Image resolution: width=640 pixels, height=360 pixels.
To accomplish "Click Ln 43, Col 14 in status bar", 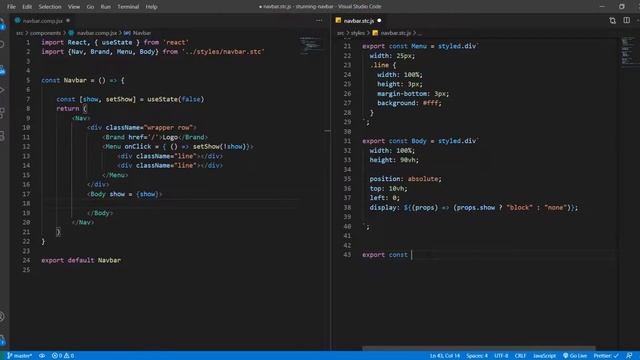I will (444, 356).
